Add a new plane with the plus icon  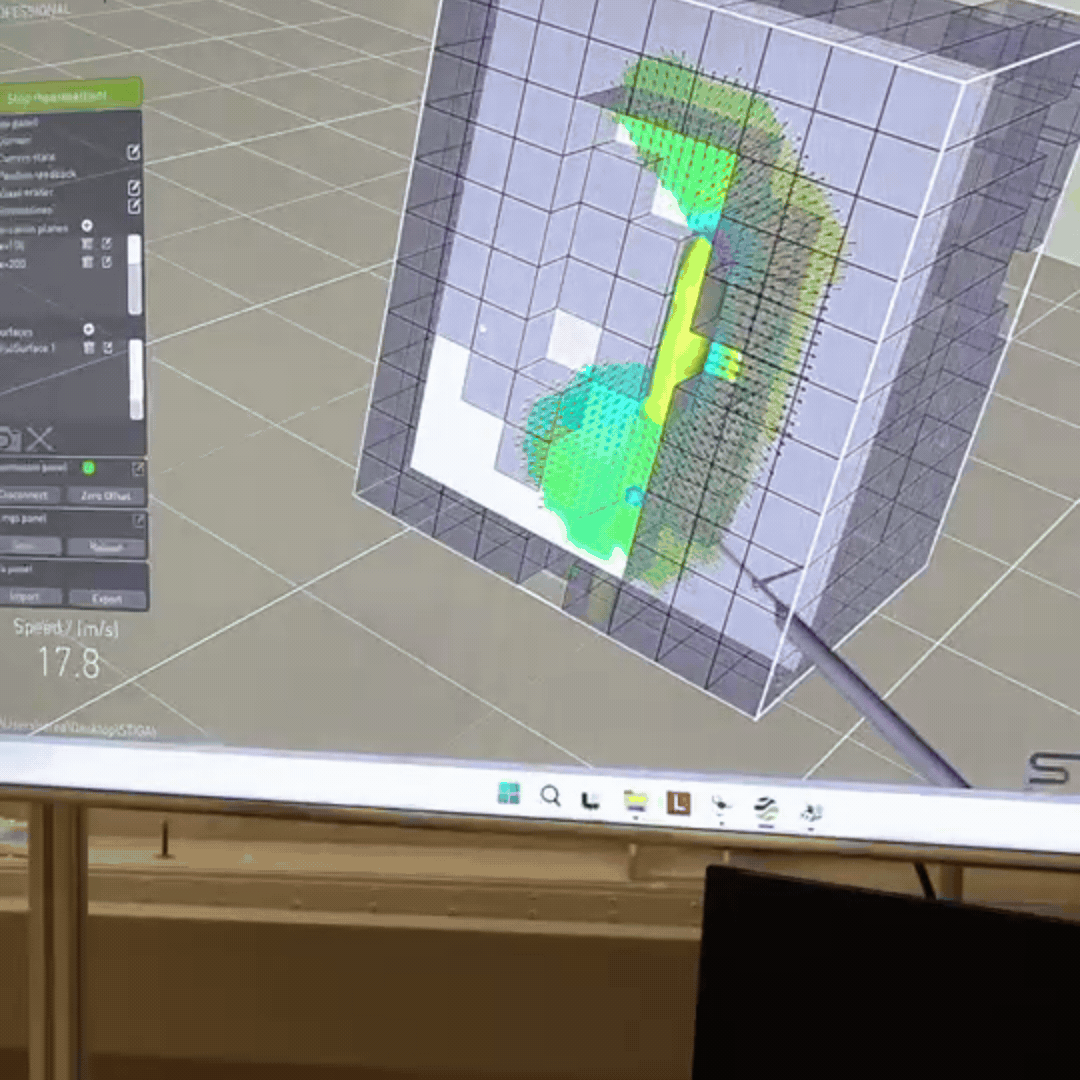pos(87,226)
